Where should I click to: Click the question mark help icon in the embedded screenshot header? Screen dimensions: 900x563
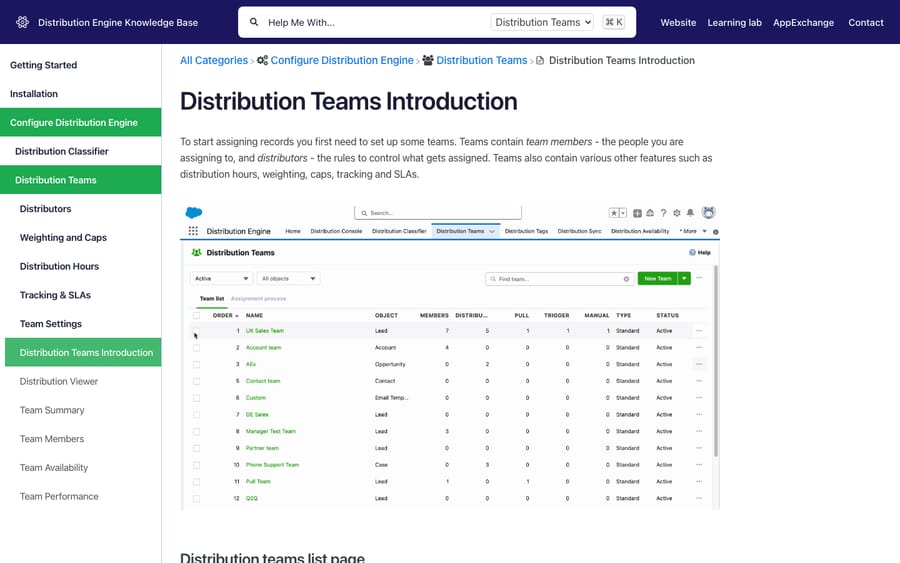tap(664, 213)
